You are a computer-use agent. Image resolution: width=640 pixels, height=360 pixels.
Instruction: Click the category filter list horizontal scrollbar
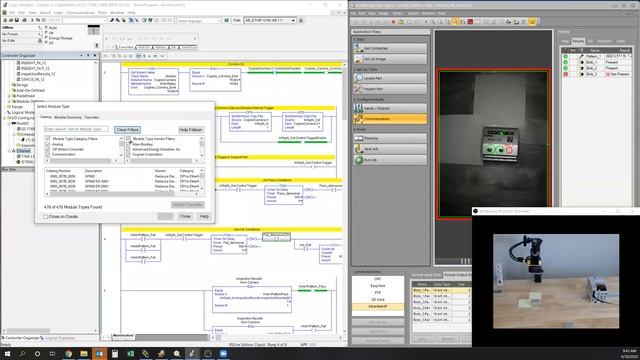tap(82, 161)
